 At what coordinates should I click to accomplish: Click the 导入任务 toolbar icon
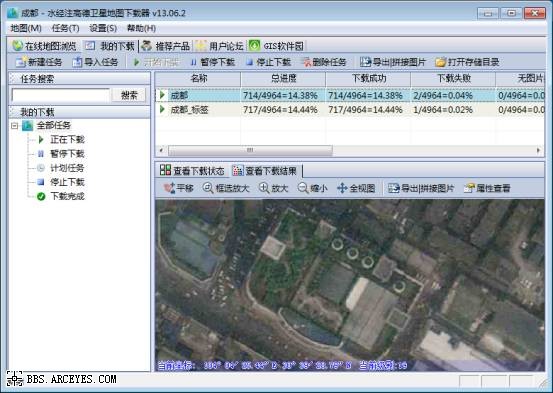click(x=77, y=62)
